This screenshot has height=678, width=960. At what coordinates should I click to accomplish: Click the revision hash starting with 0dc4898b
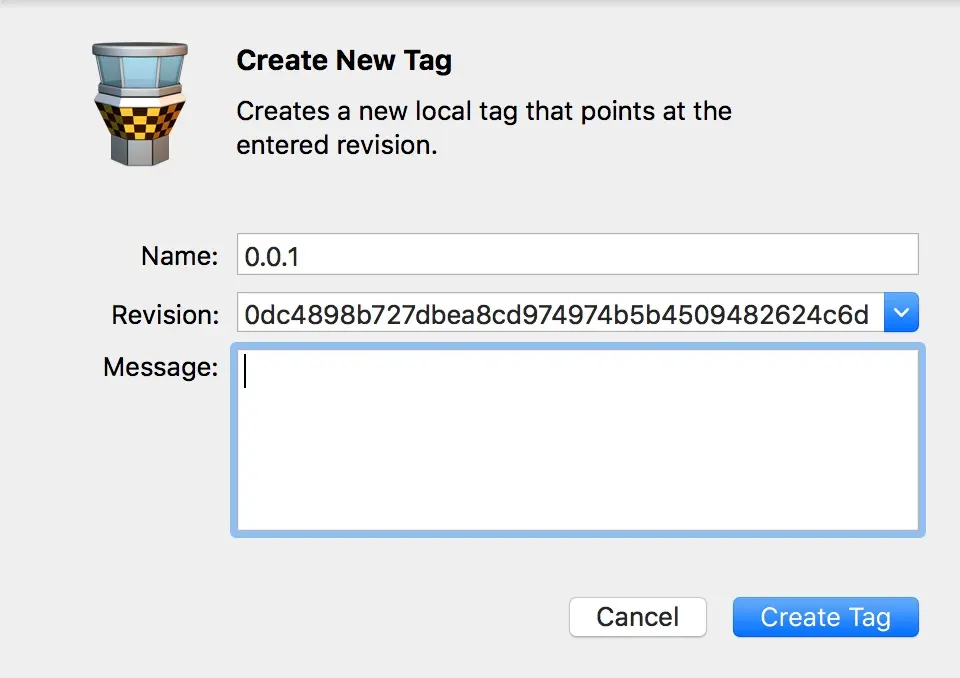[x=557, y=315]
